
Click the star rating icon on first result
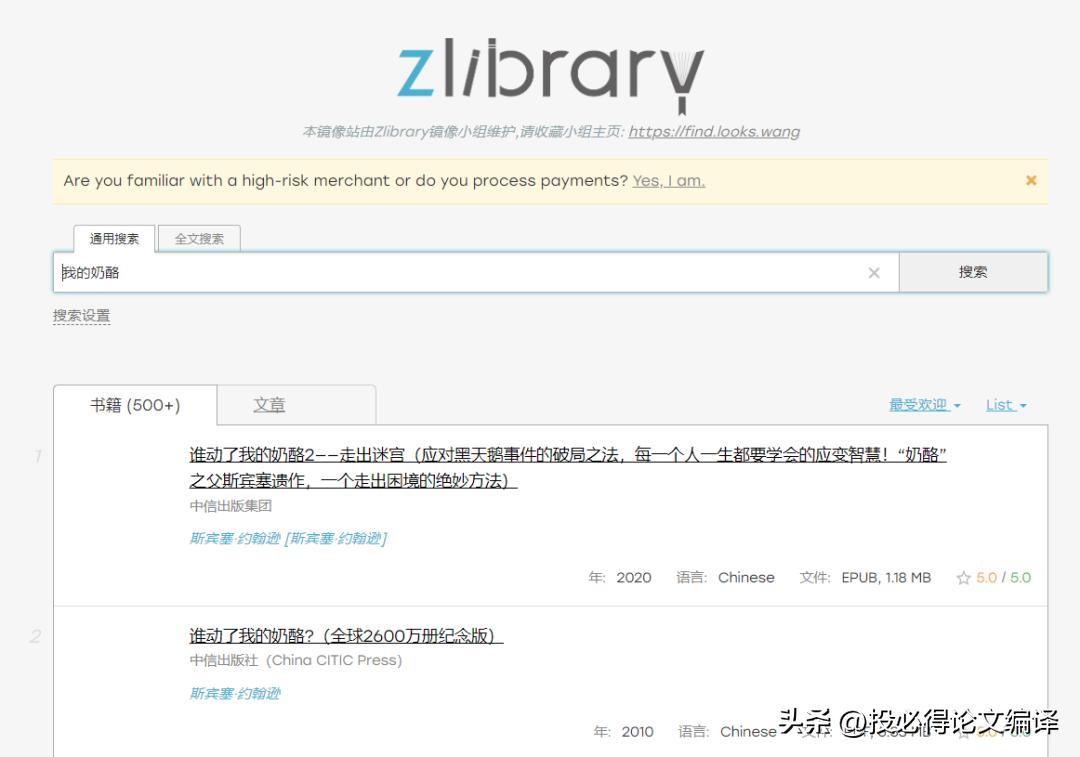[963, 577]
